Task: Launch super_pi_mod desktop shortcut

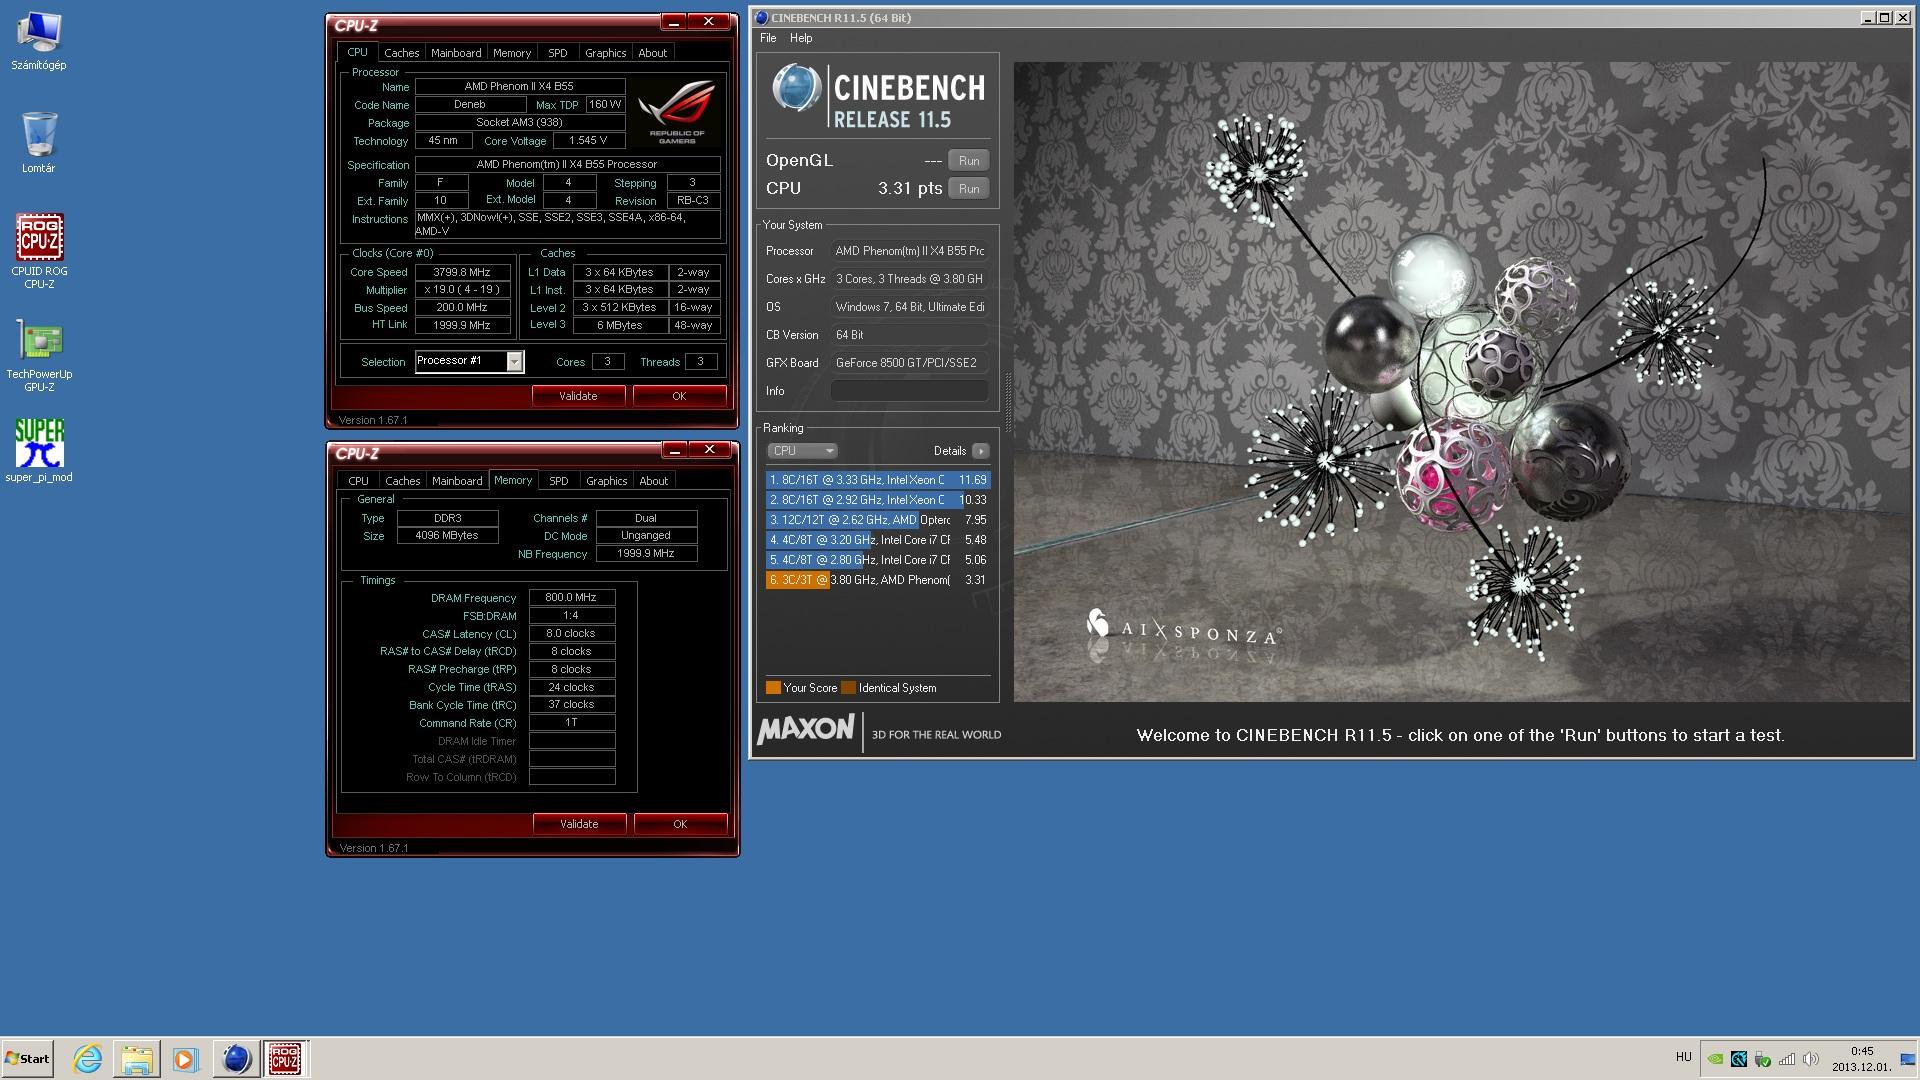Action: (39, 451)
